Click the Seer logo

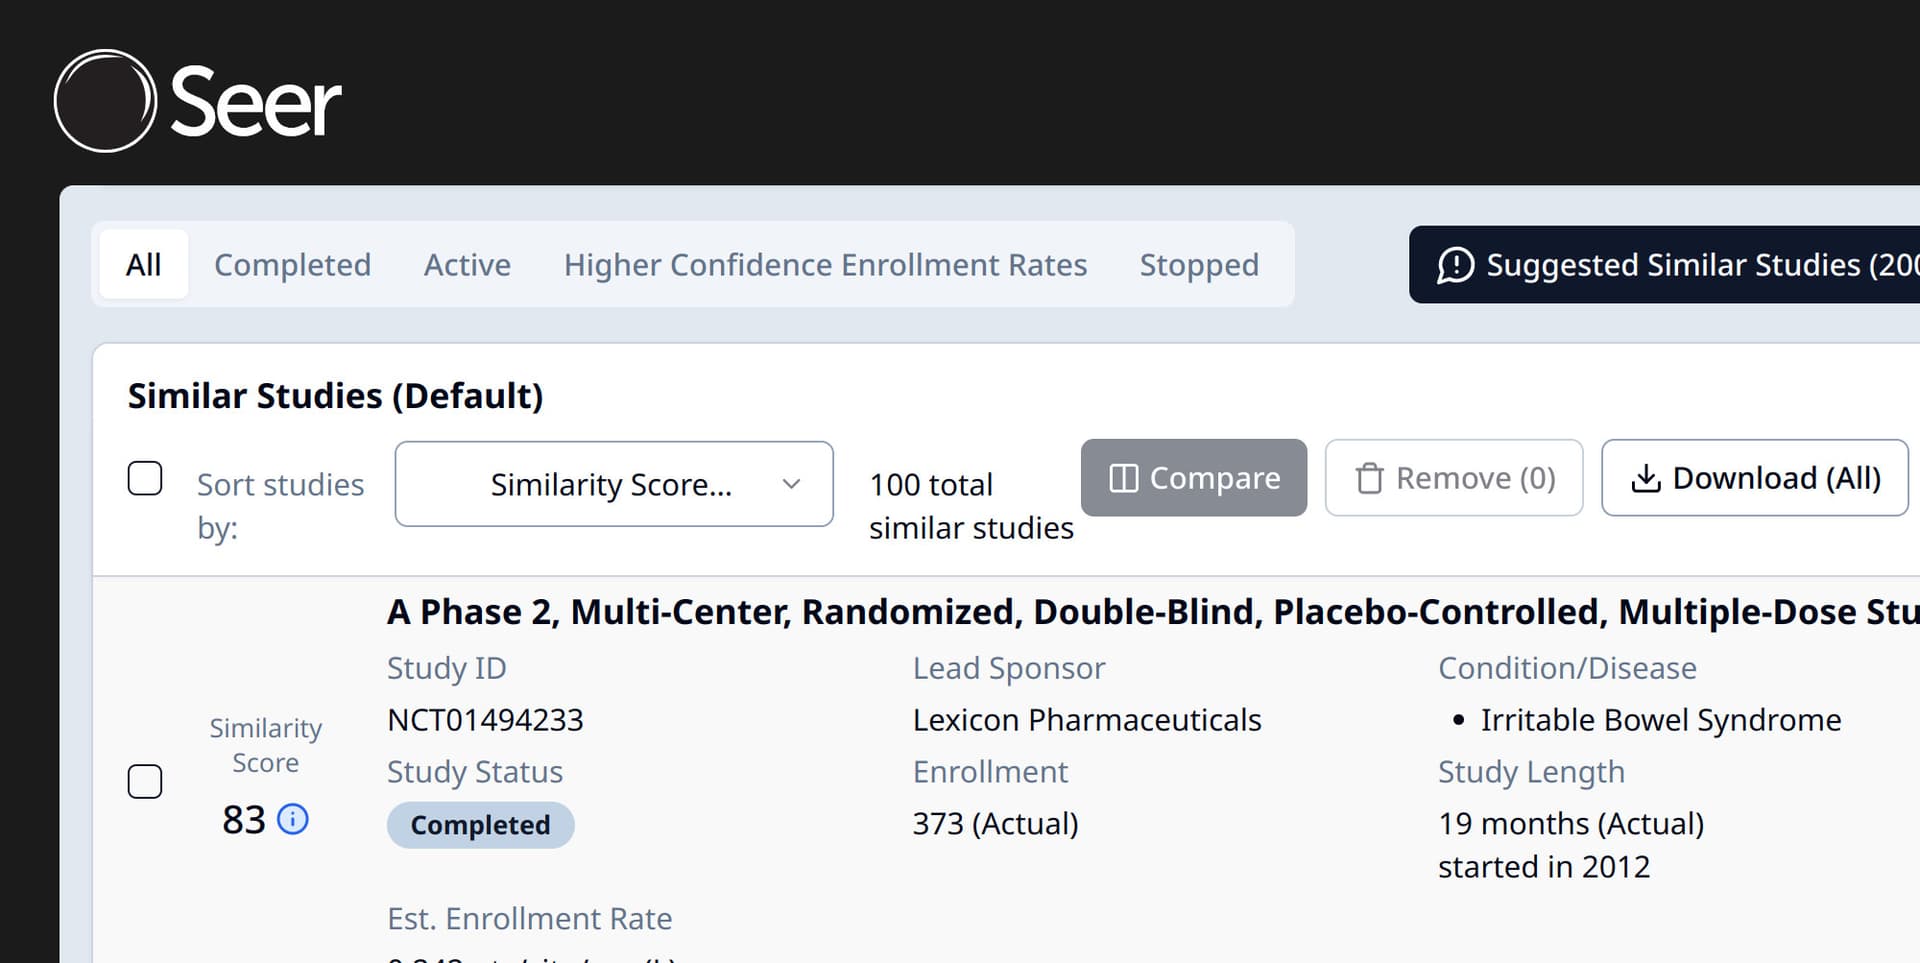pyautogui.click(x=197, y=100)
